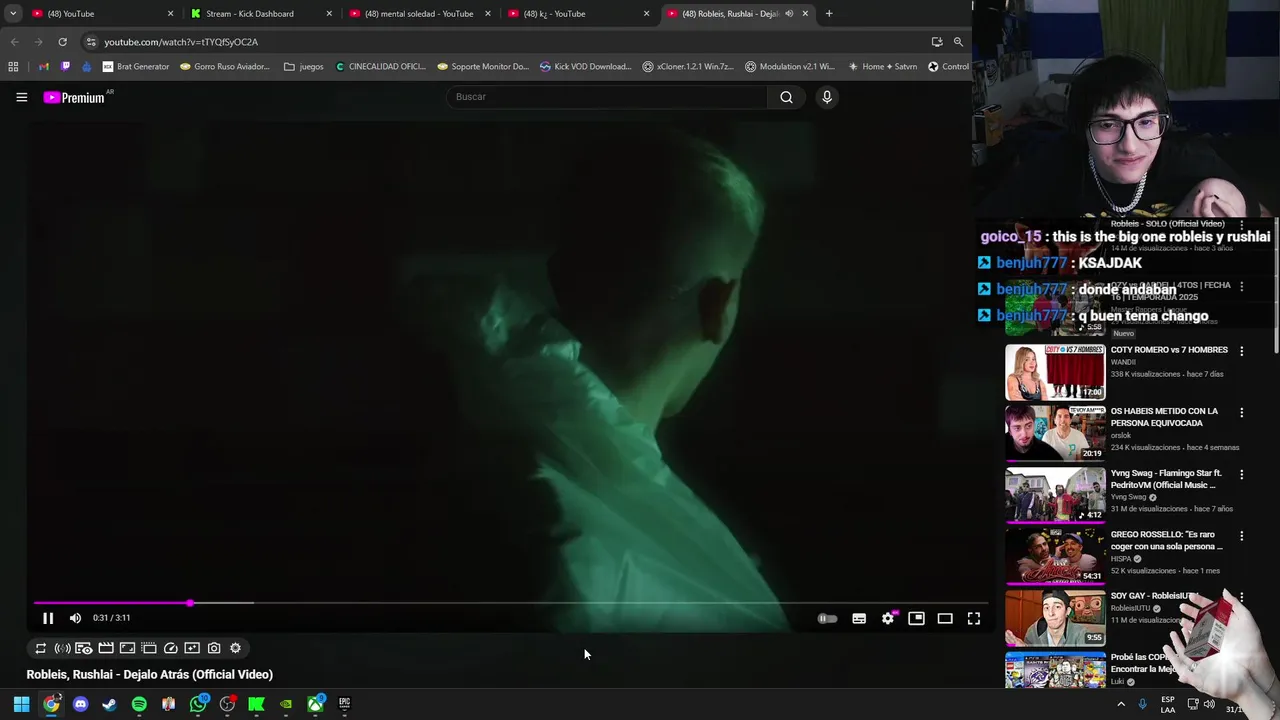Click the Buscar search field
The image size is (1280, 720).
[x=606, y=97]
